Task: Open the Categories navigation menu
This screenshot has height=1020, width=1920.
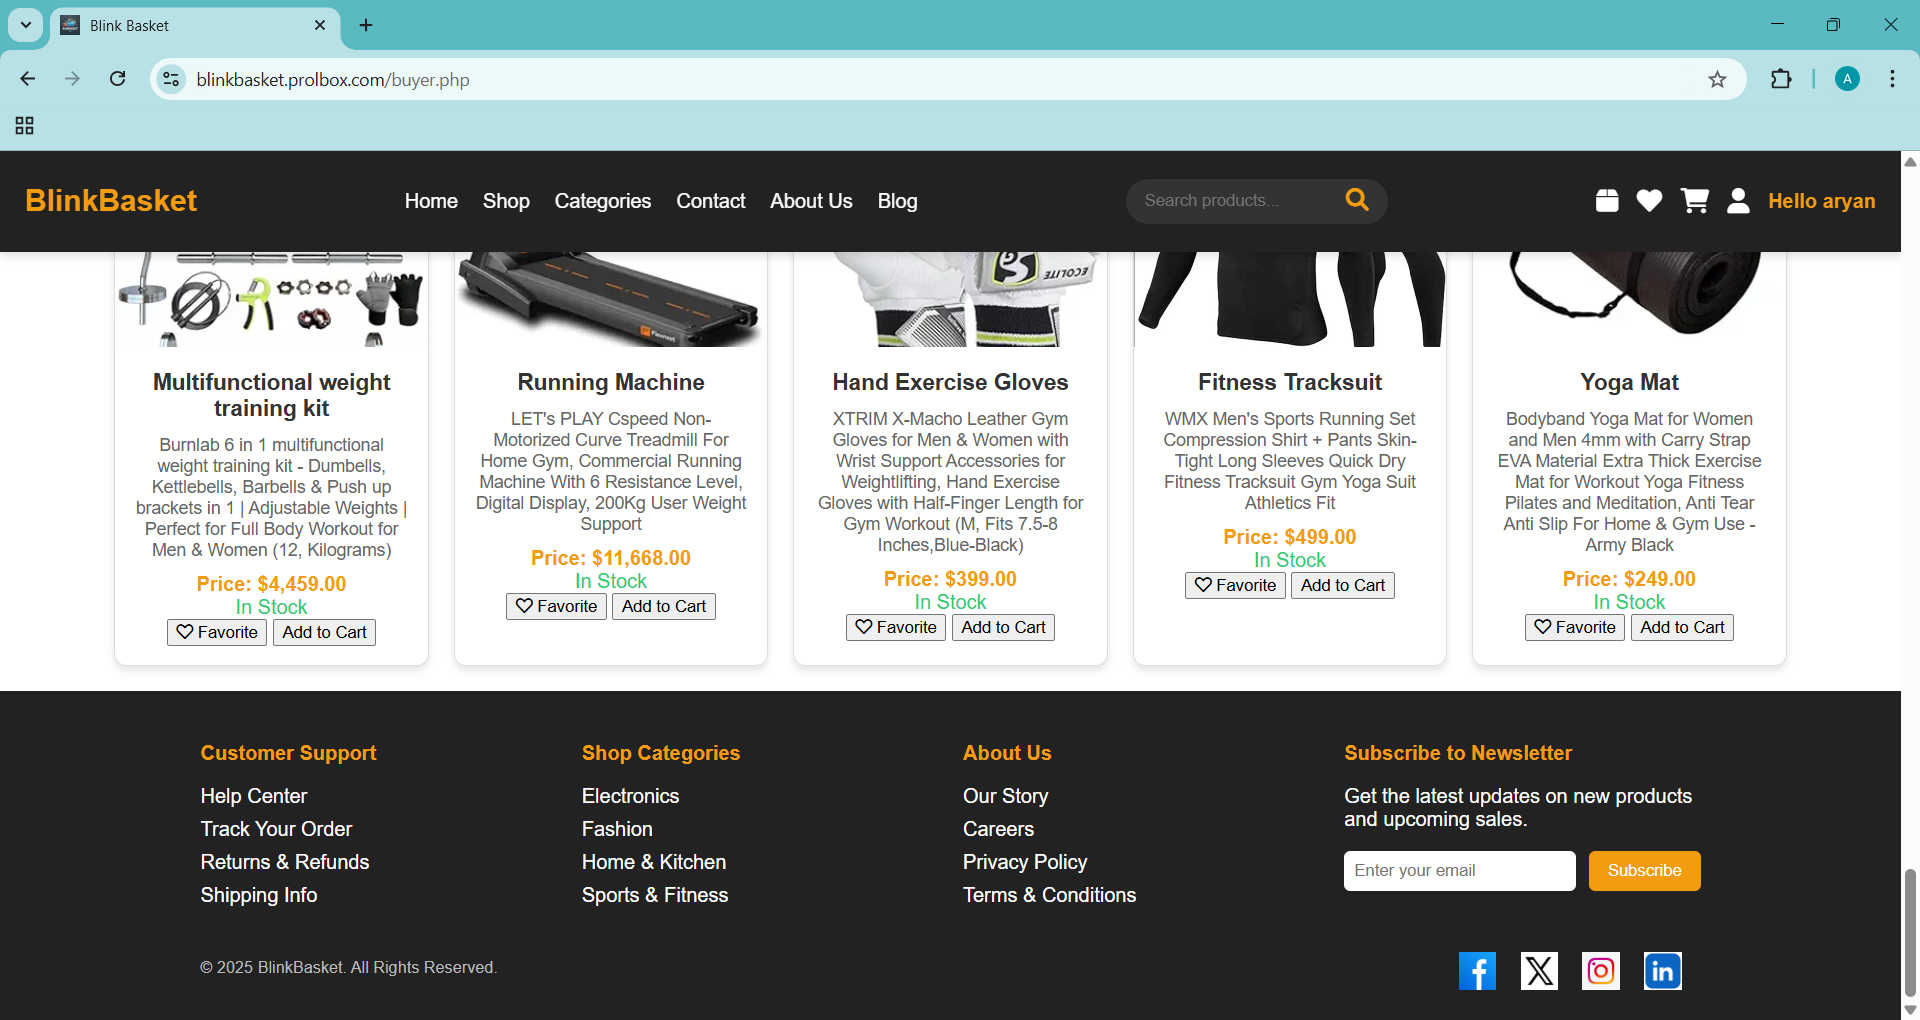Action: (602, 201)
